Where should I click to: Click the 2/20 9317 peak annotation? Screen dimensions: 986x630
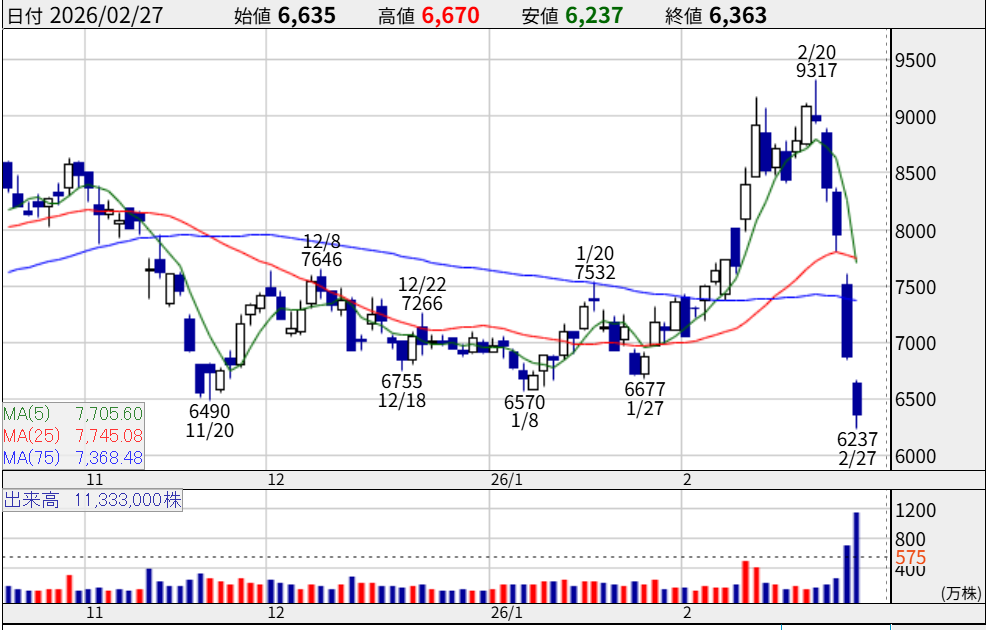[x=816, y=61]
